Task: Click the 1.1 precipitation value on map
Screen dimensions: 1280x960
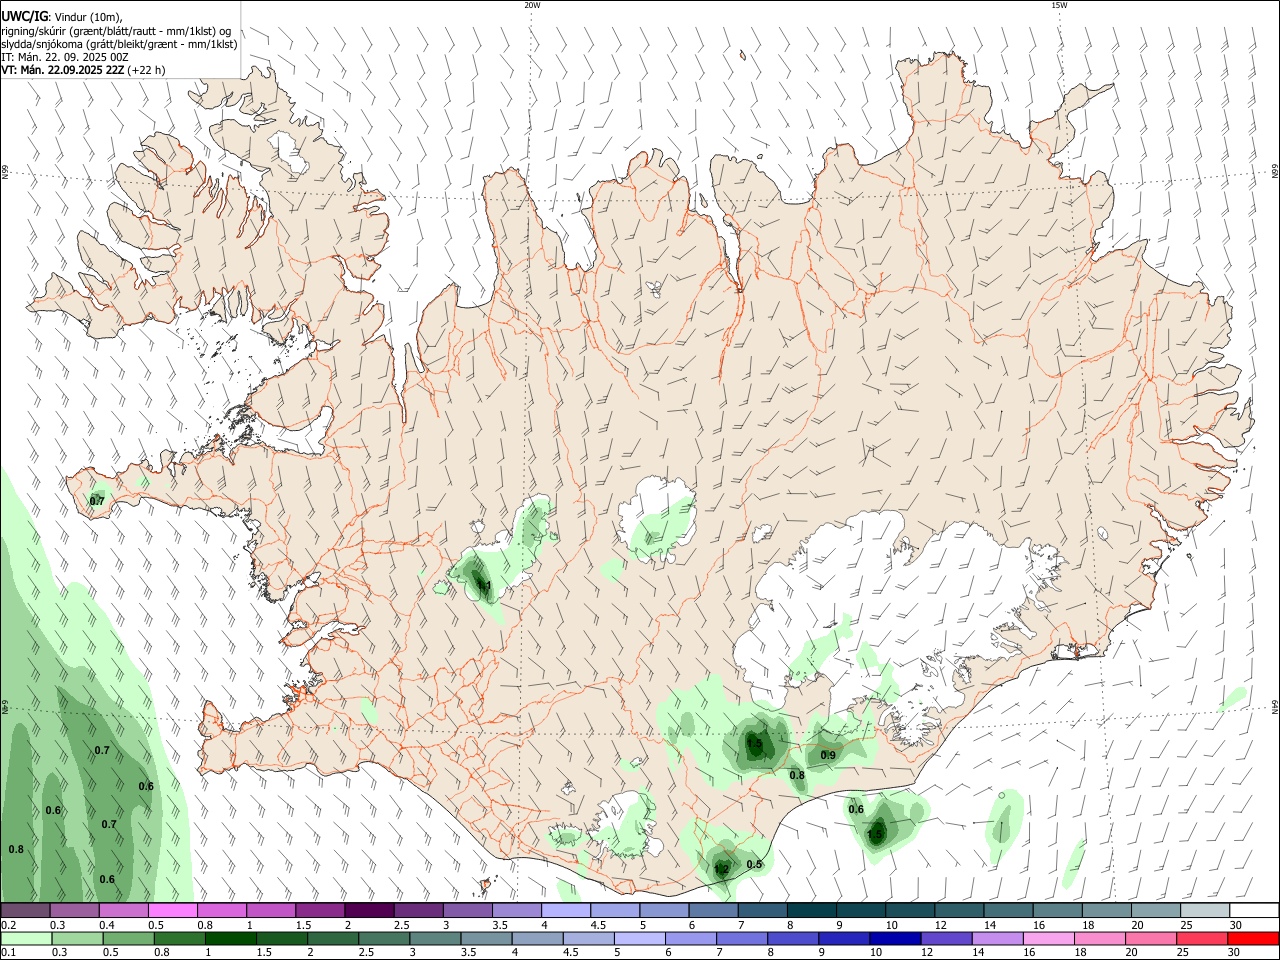Action: pyautogui.click(x=483, y=586)
